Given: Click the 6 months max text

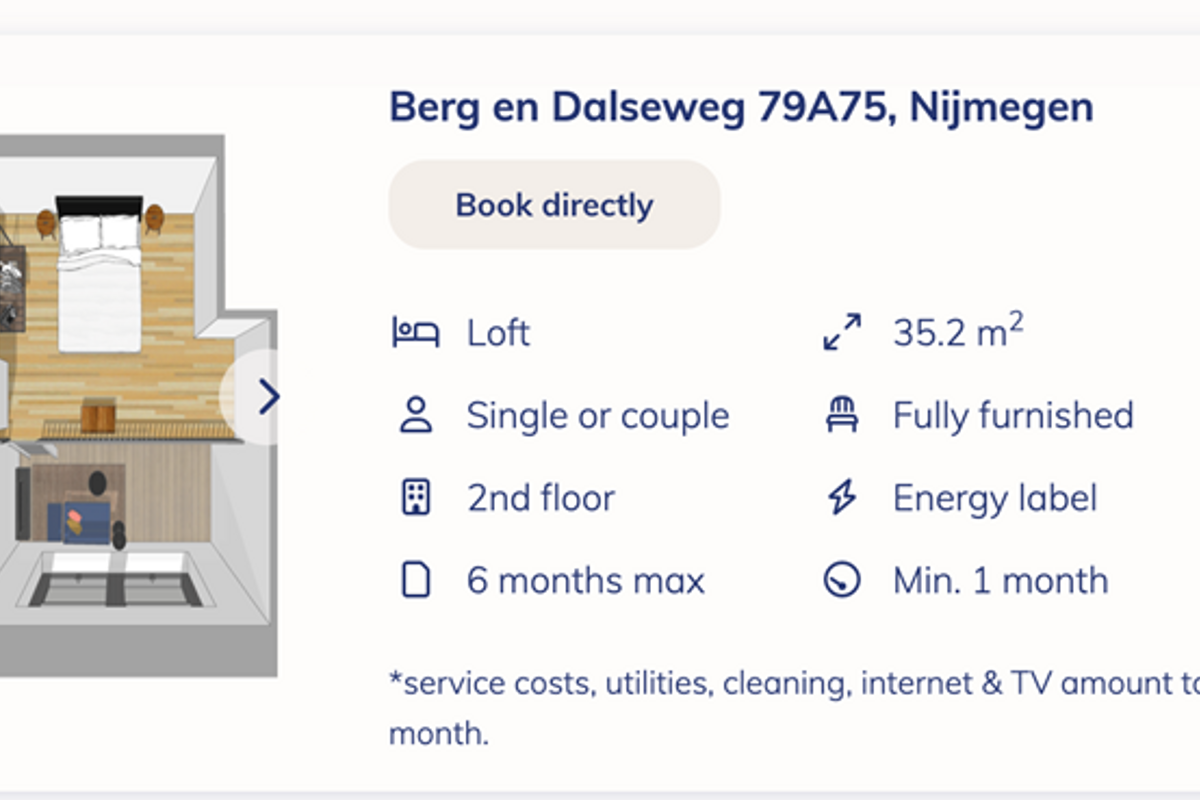Looking at the screenshot, I should pyautogui.click(x=586, y=580).
